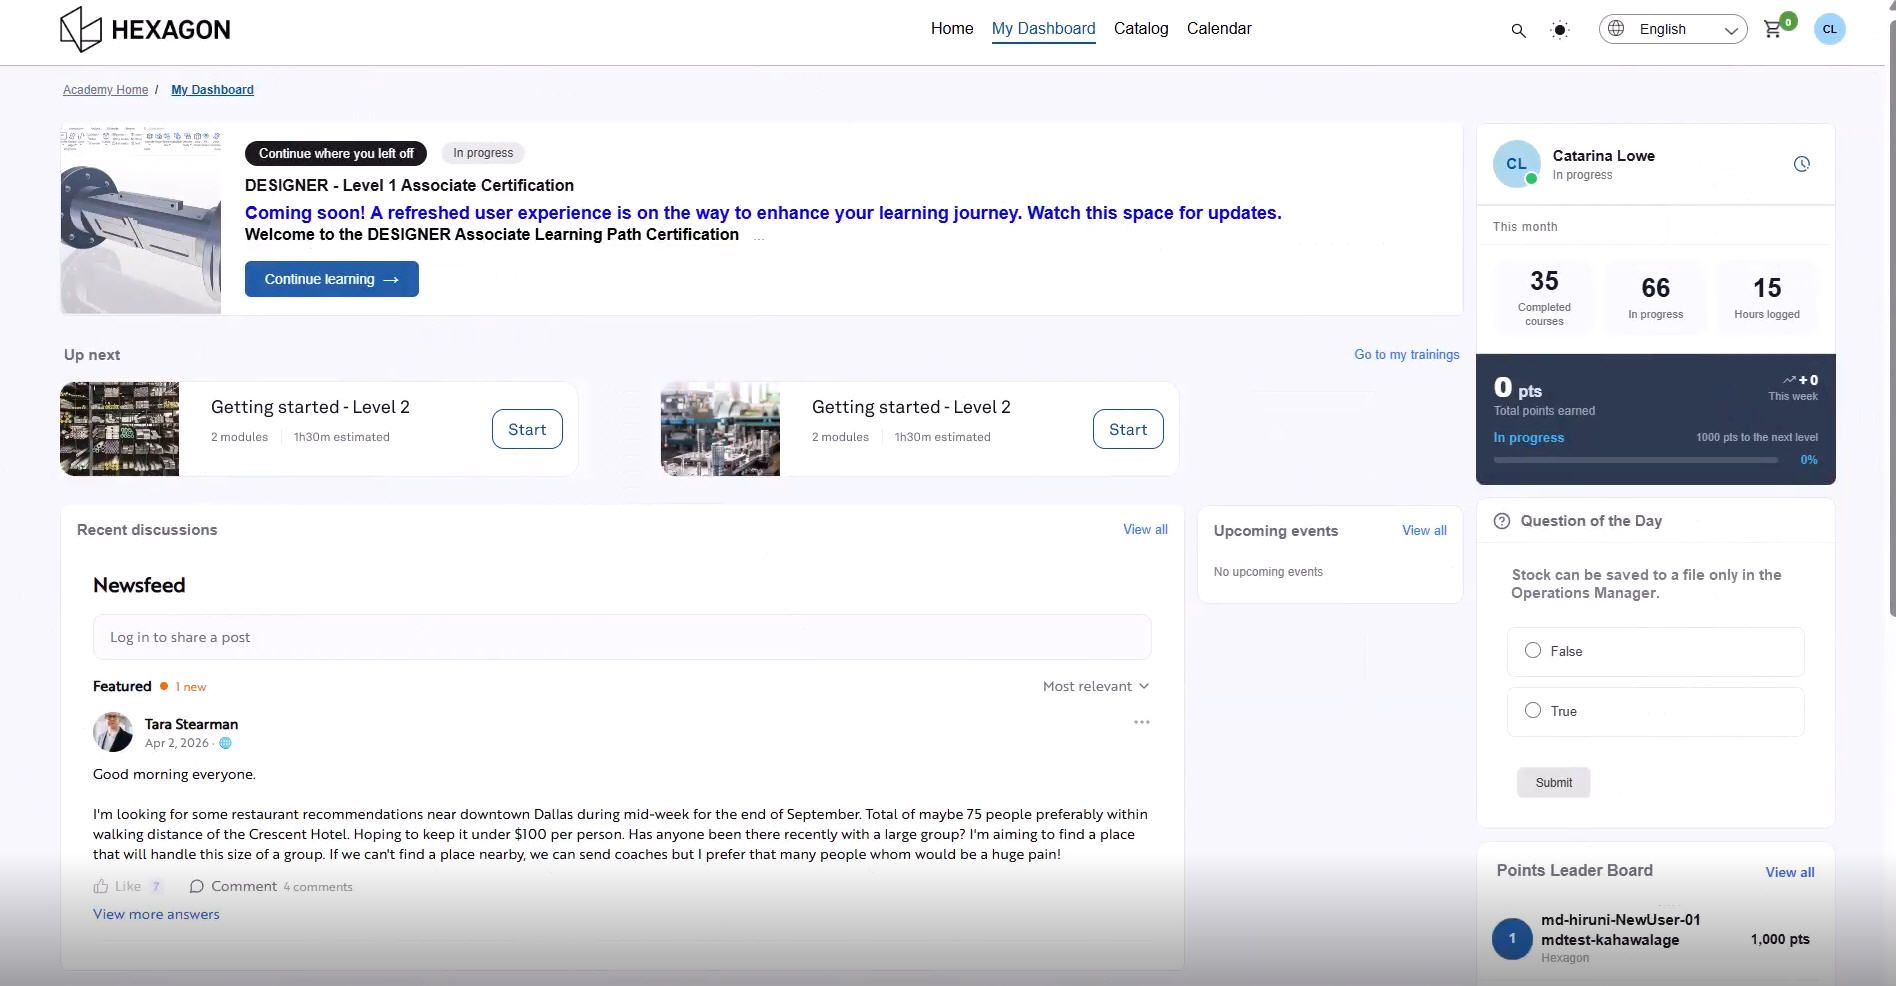Open the 4 comments count
This screenshot has width=1896, height=986.
click(318, 887)
